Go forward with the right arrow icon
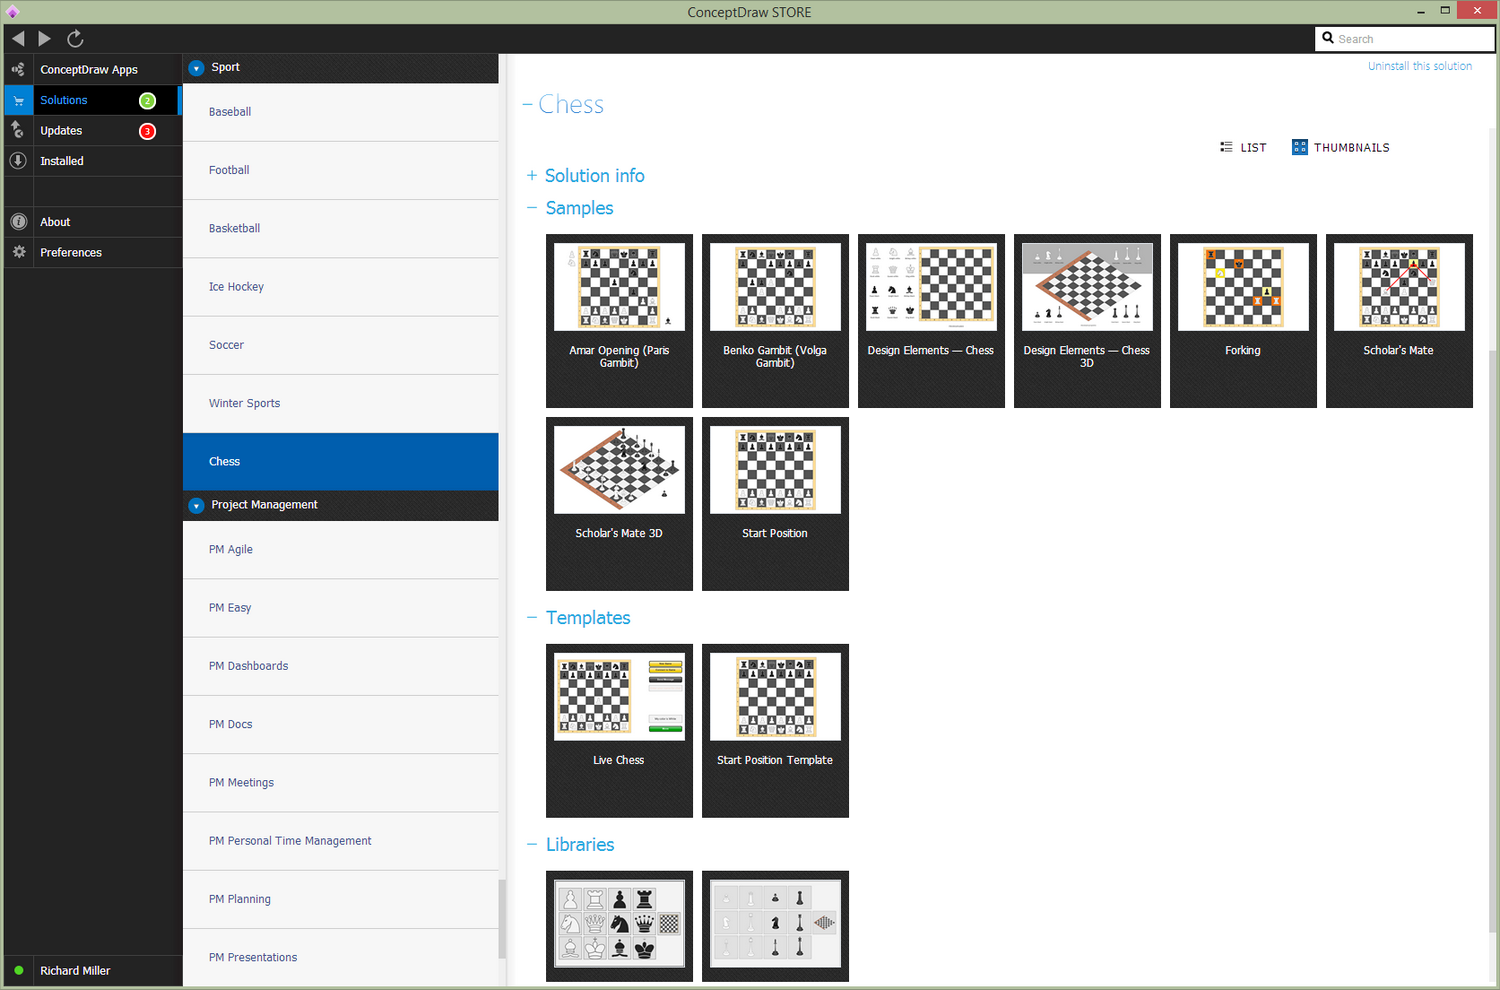 pos(45,38)
